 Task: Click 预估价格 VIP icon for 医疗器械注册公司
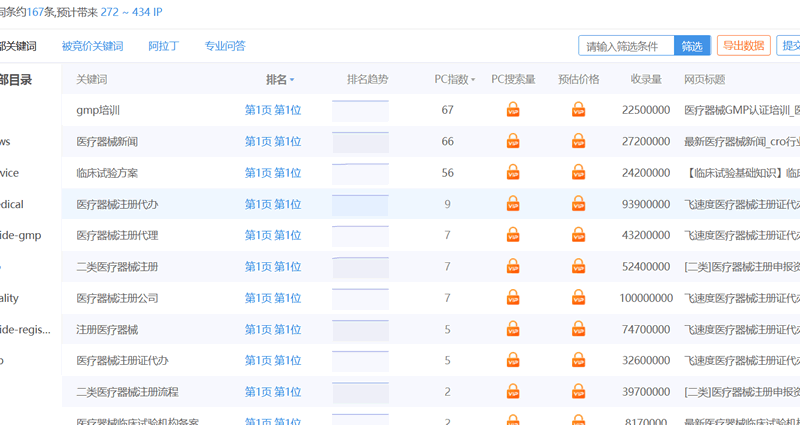coord(578,298)
